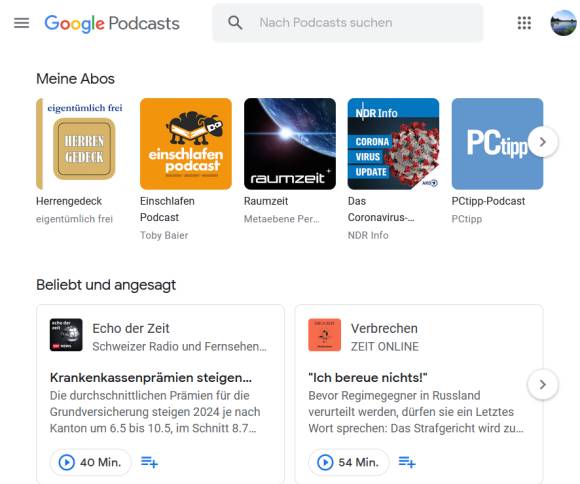Open episode '"Ich bereue nichts!"'
The width and height of the screenshot is (580, 484).
click(x=368, y=377)
